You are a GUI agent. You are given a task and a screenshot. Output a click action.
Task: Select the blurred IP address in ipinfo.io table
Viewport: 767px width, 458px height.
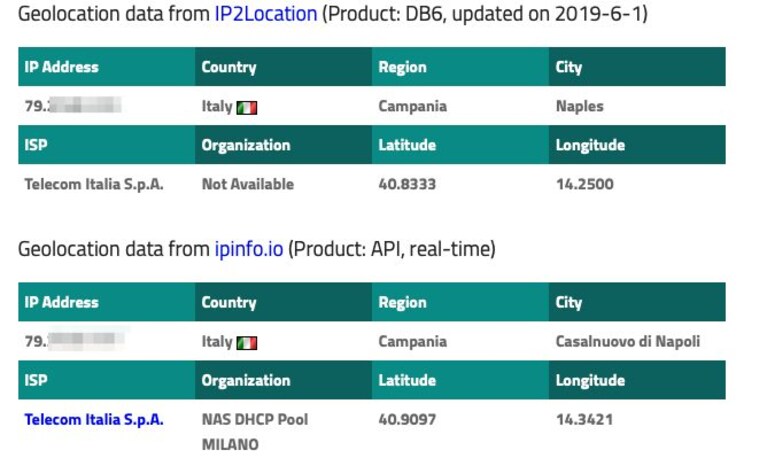(x=73, y=341)
